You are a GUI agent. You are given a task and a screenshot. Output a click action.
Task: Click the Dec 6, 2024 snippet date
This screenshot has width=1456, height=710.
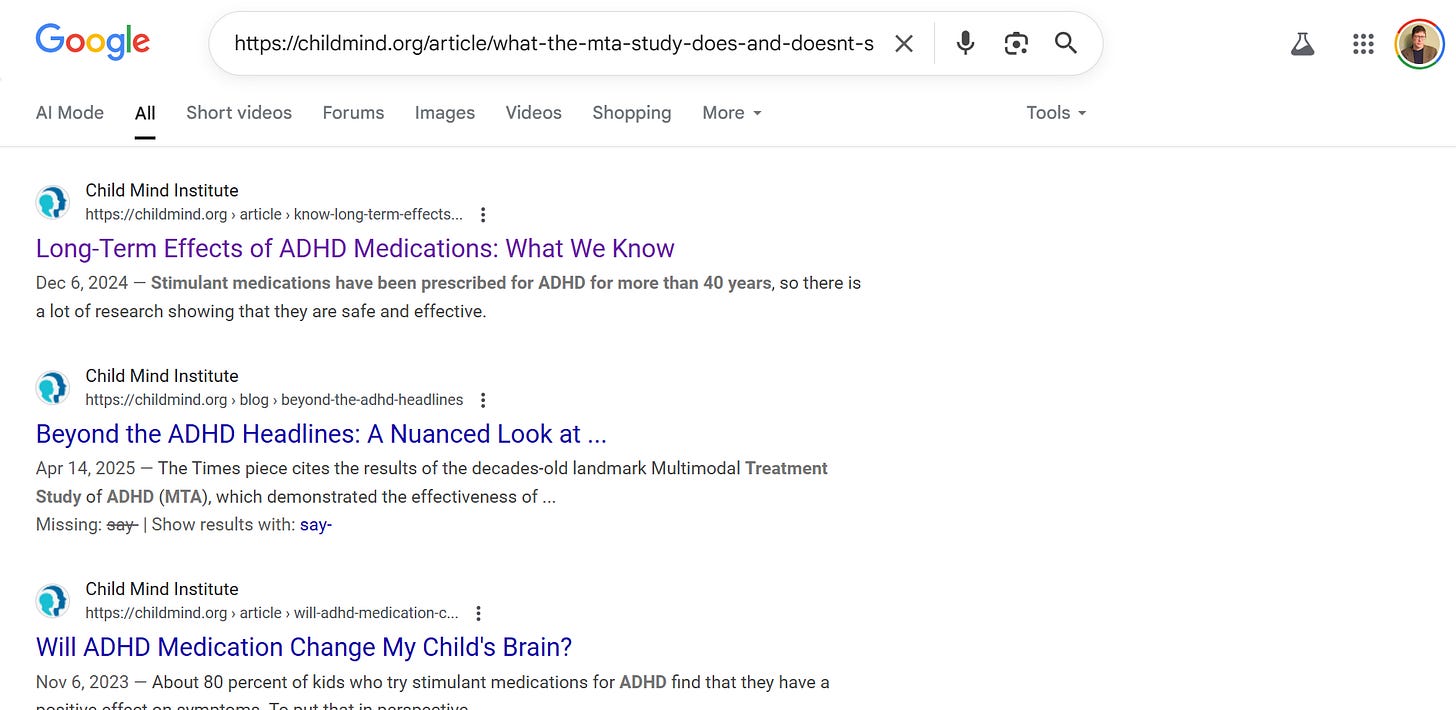82,283
